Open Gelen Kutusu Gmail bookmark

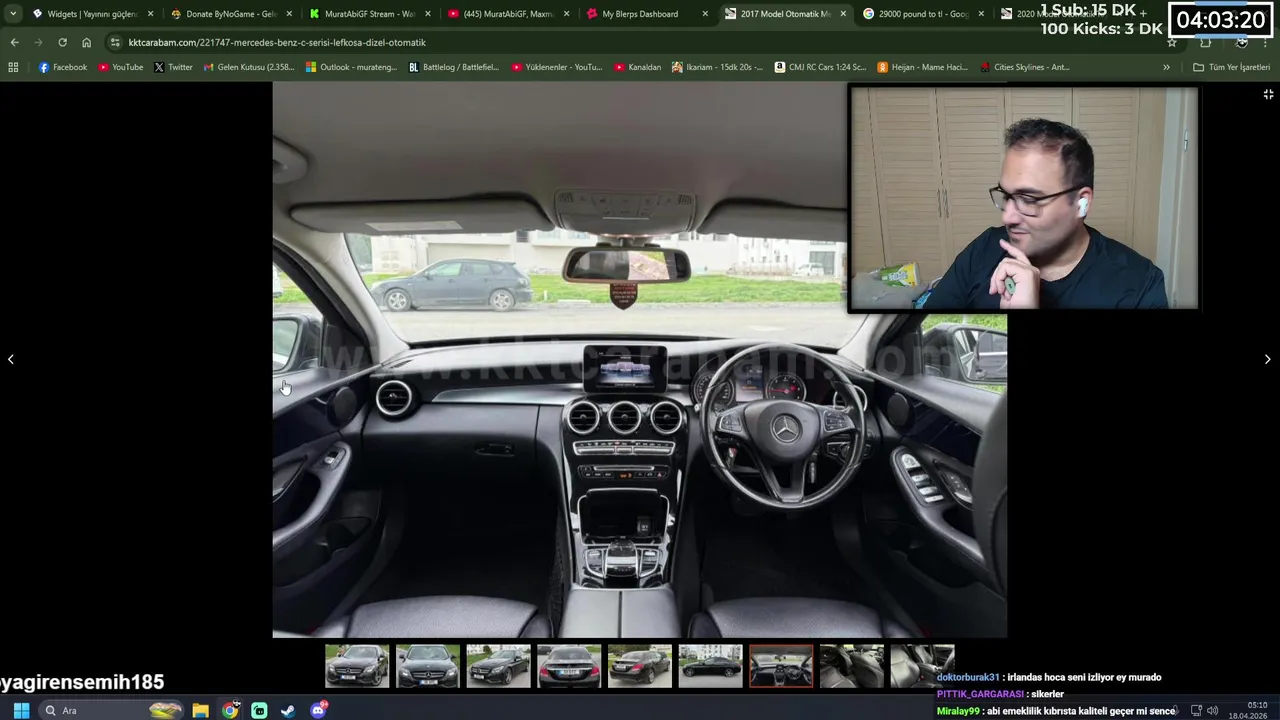pos(248,67)
